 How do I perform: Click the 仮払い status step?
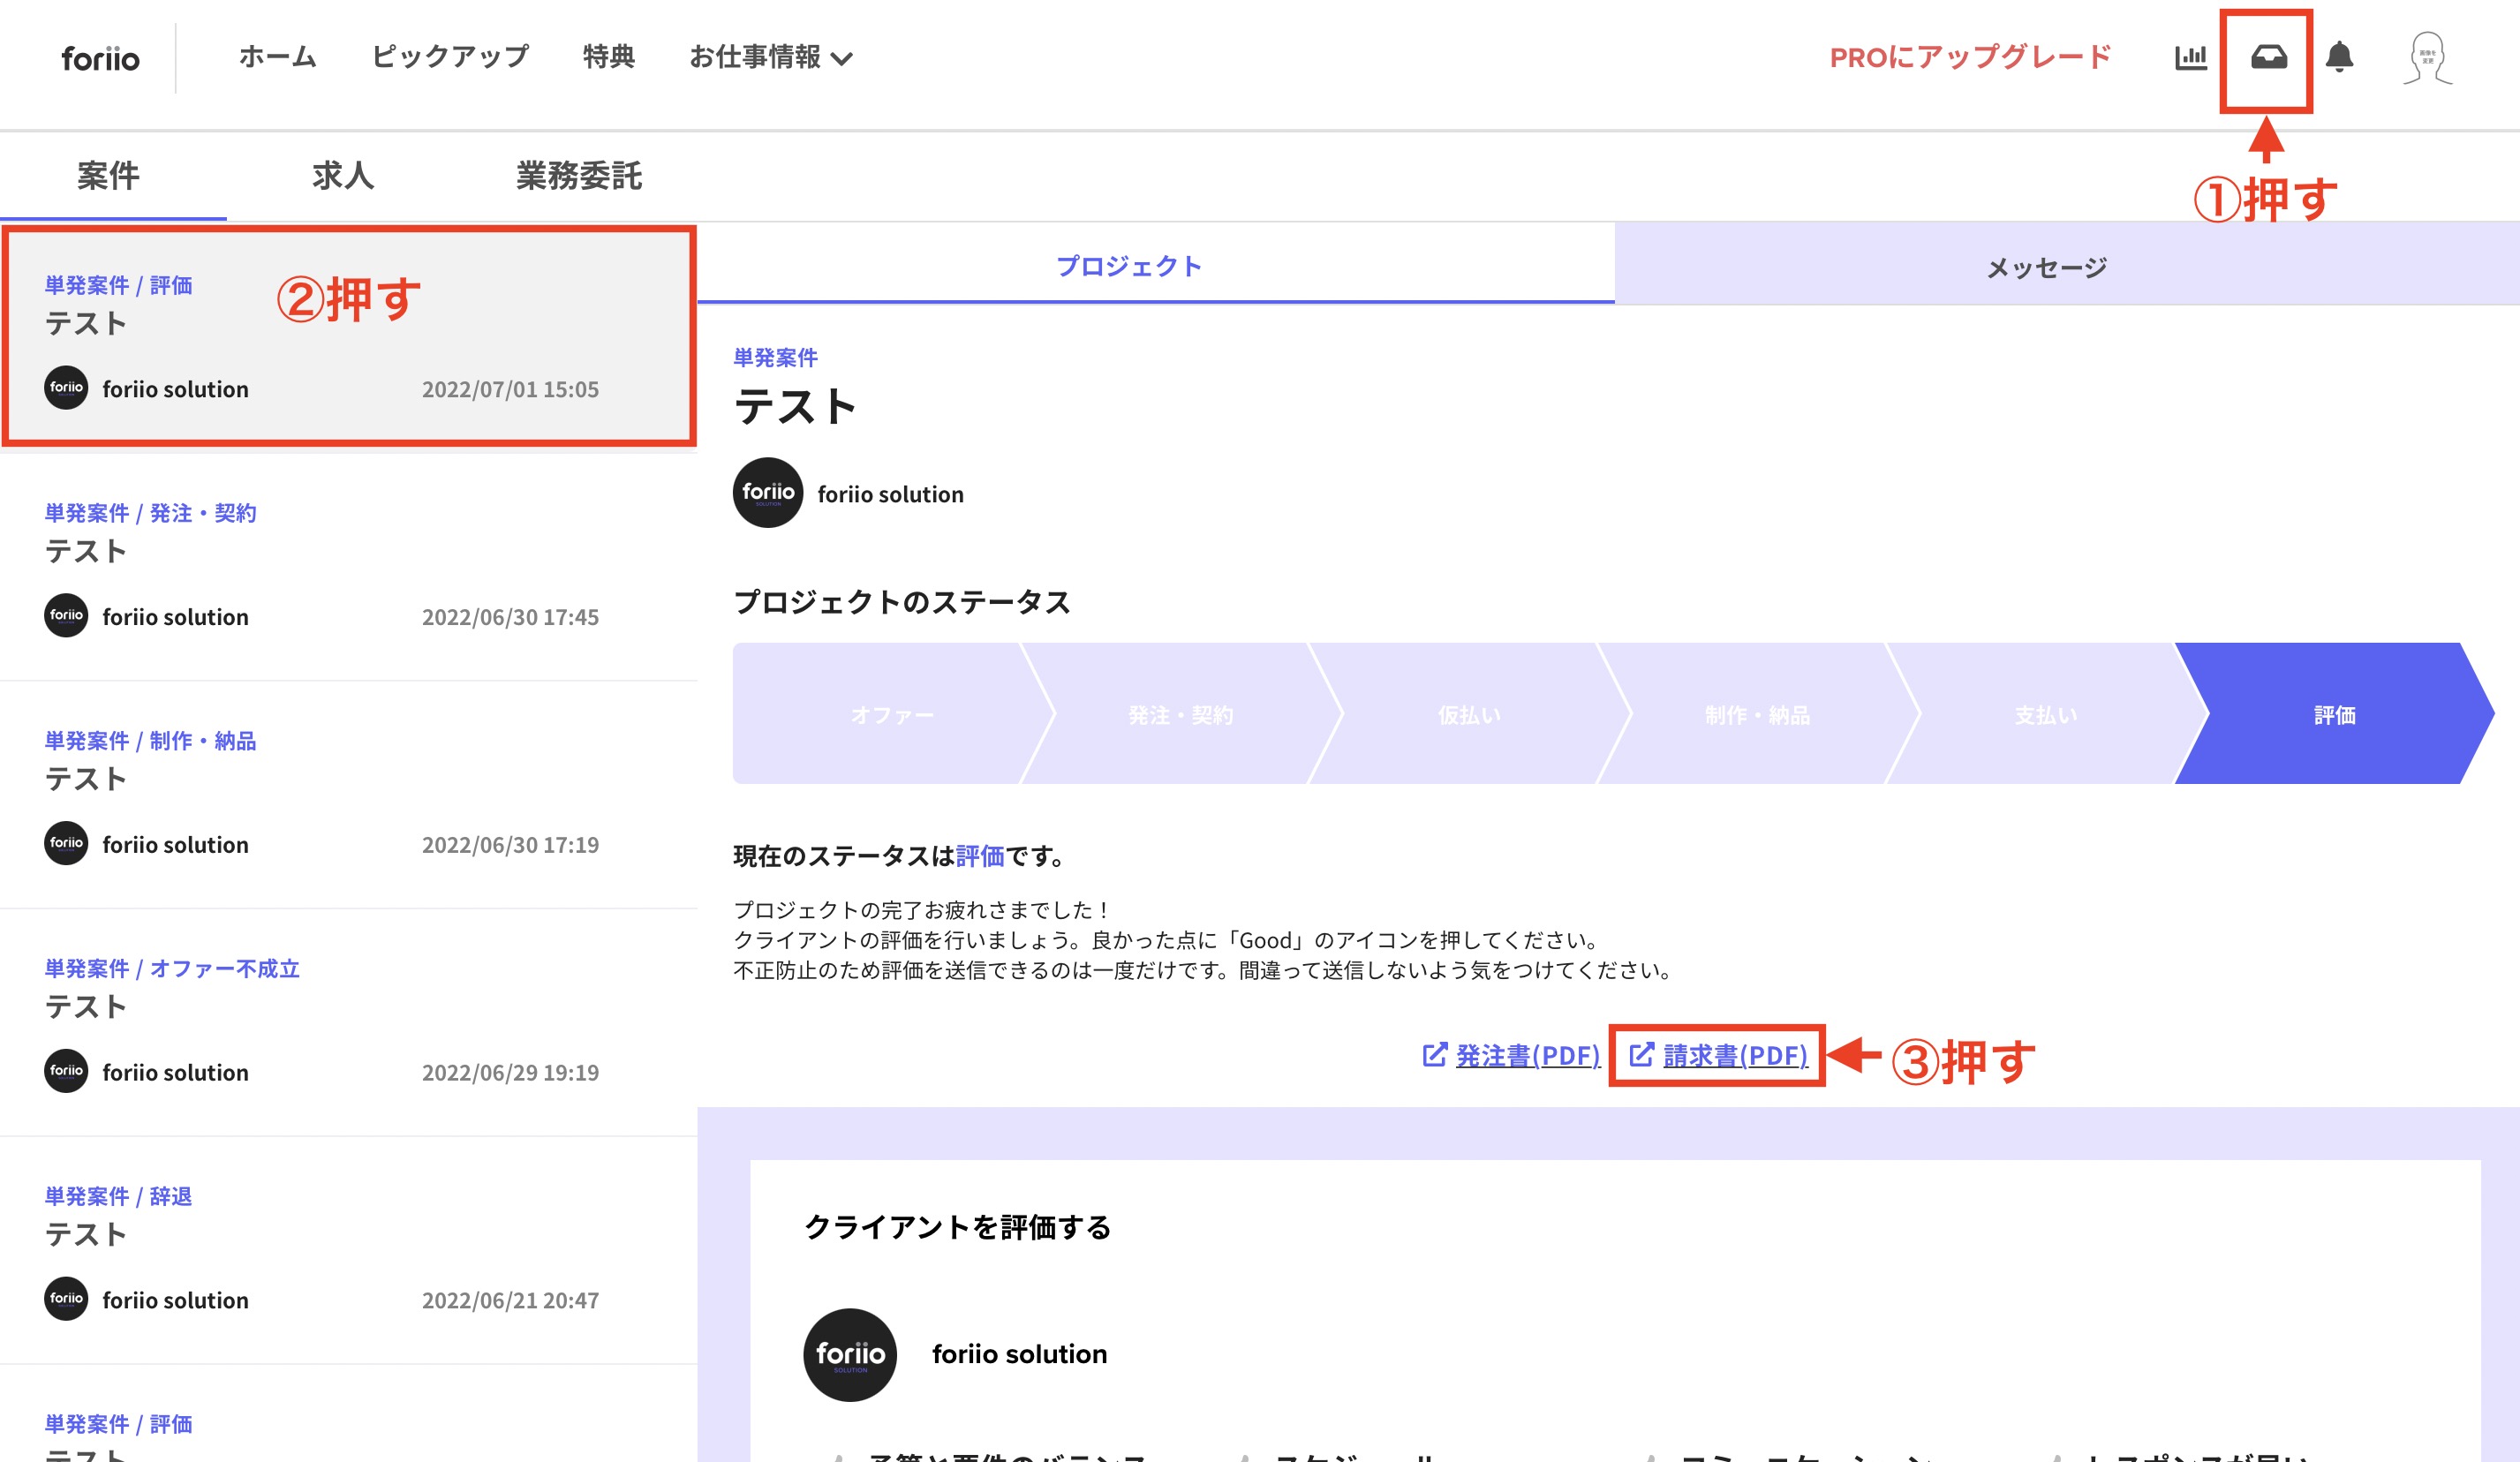(x=1469, y=714)
